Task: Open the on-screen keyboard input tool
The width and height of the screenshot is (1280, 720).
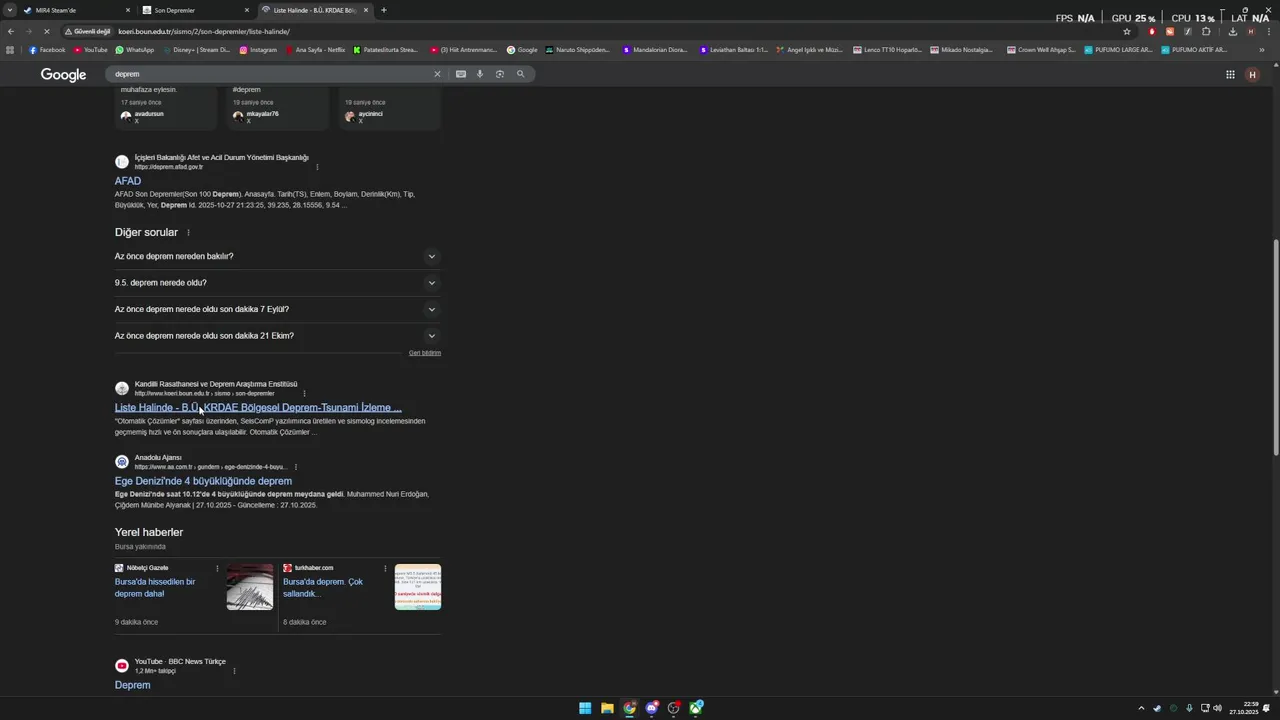Action: click(x=461, y=74)
